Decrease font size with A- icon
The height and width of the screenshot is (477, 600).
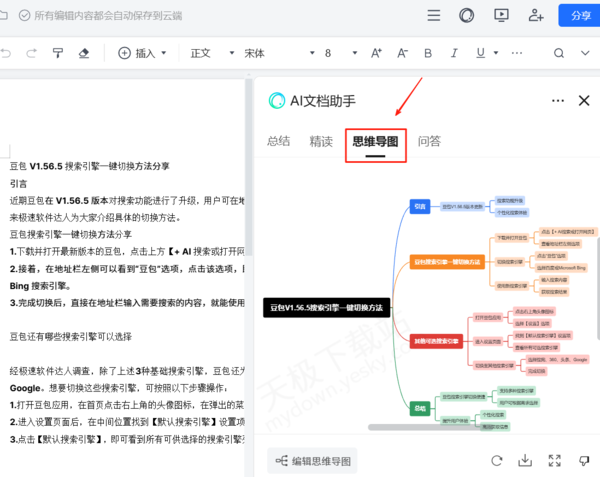(x=402, y=53)
